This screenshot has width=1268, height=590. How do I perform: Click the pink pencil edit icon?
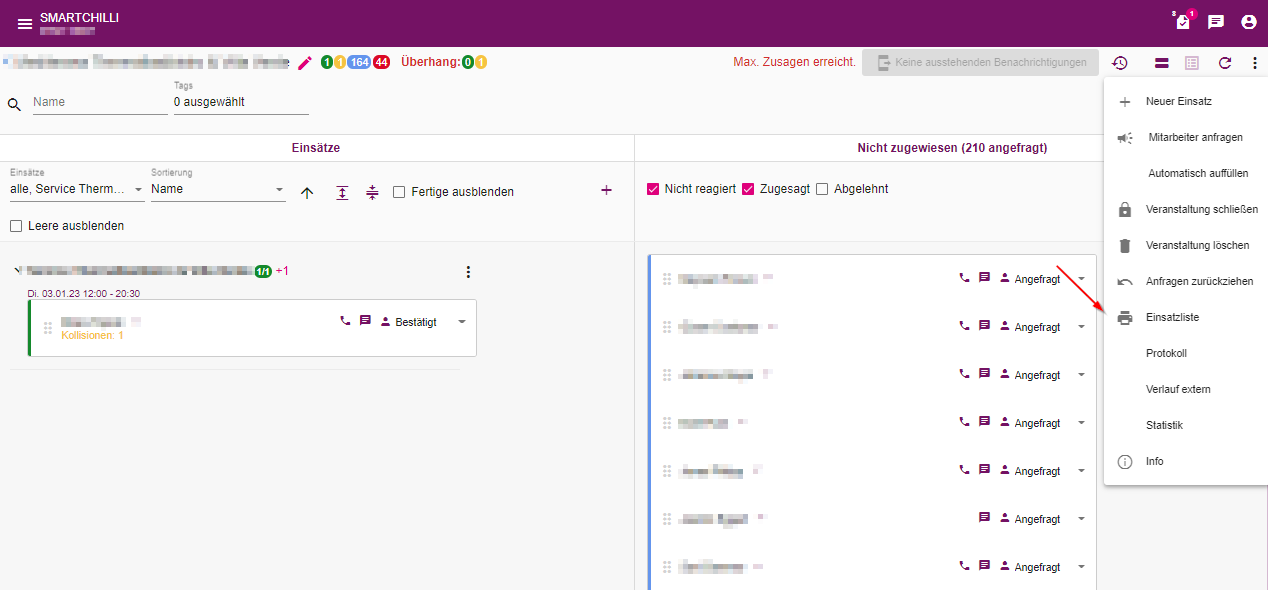click(305, 63)
